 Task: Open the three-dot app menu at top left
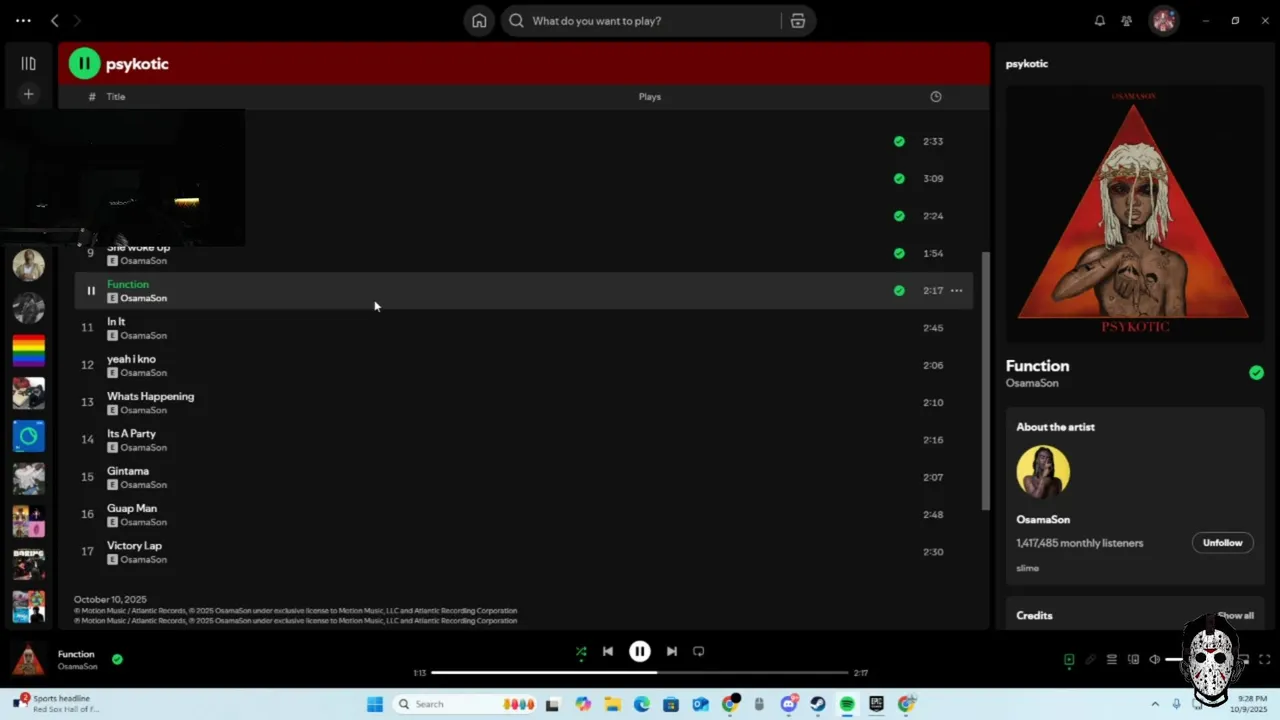(23, 20)
